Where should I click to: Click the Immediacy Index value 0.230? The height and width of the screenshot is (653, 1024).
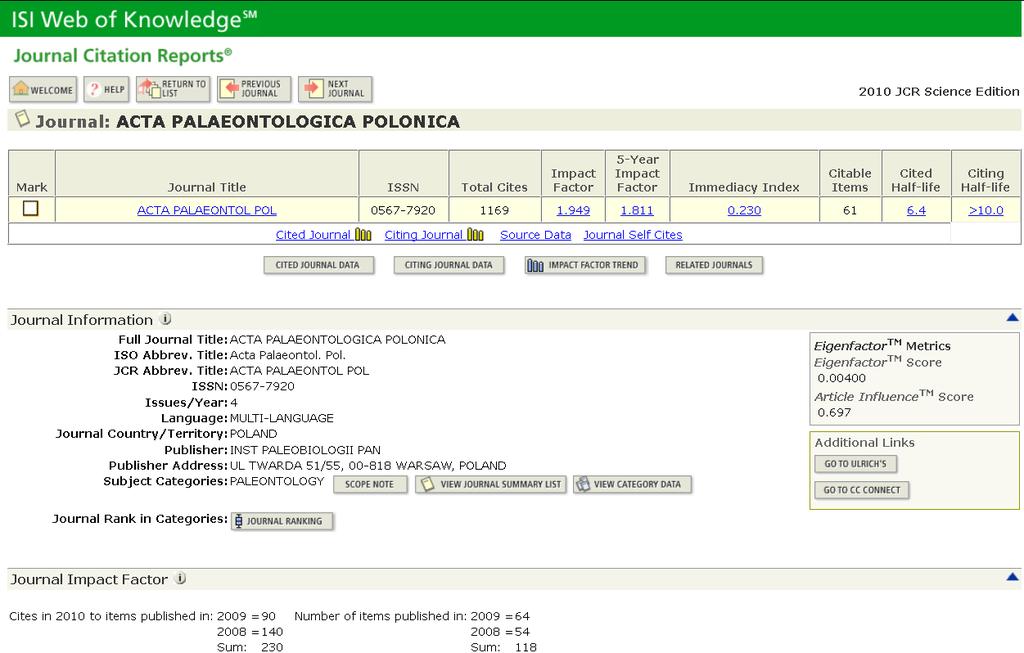click(x=744, y=210)
